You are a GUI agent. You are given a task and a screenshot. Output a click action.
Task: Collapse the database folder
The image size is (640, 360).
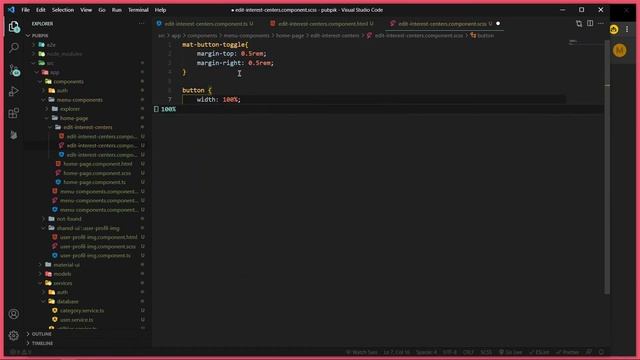(67, 301)
